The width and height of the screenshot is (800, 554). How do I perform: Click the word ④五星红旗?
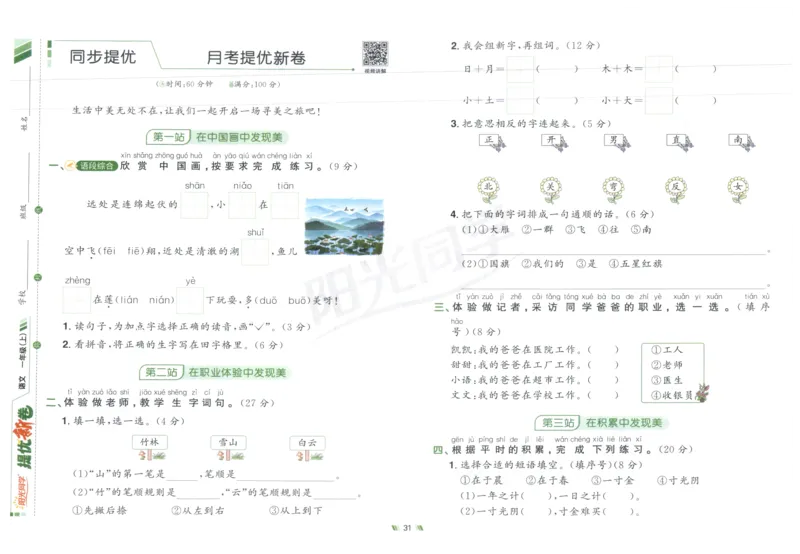point(635,264)
